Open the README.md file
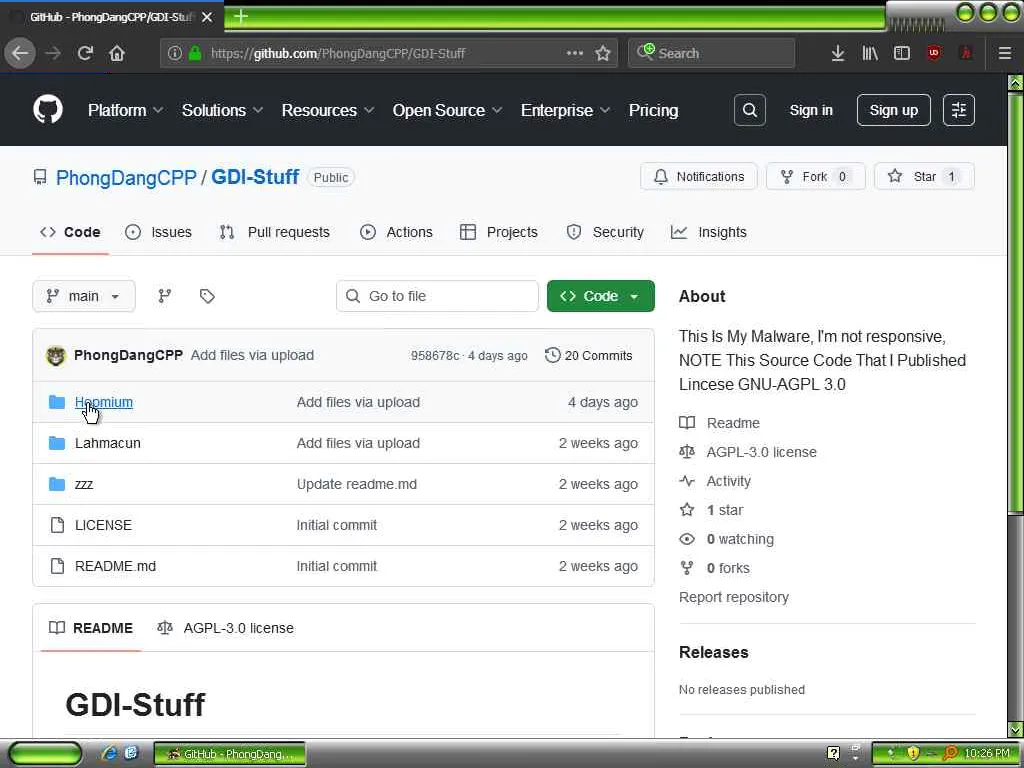This screenshot has width=1024, height=768. (x=116, y=566)
